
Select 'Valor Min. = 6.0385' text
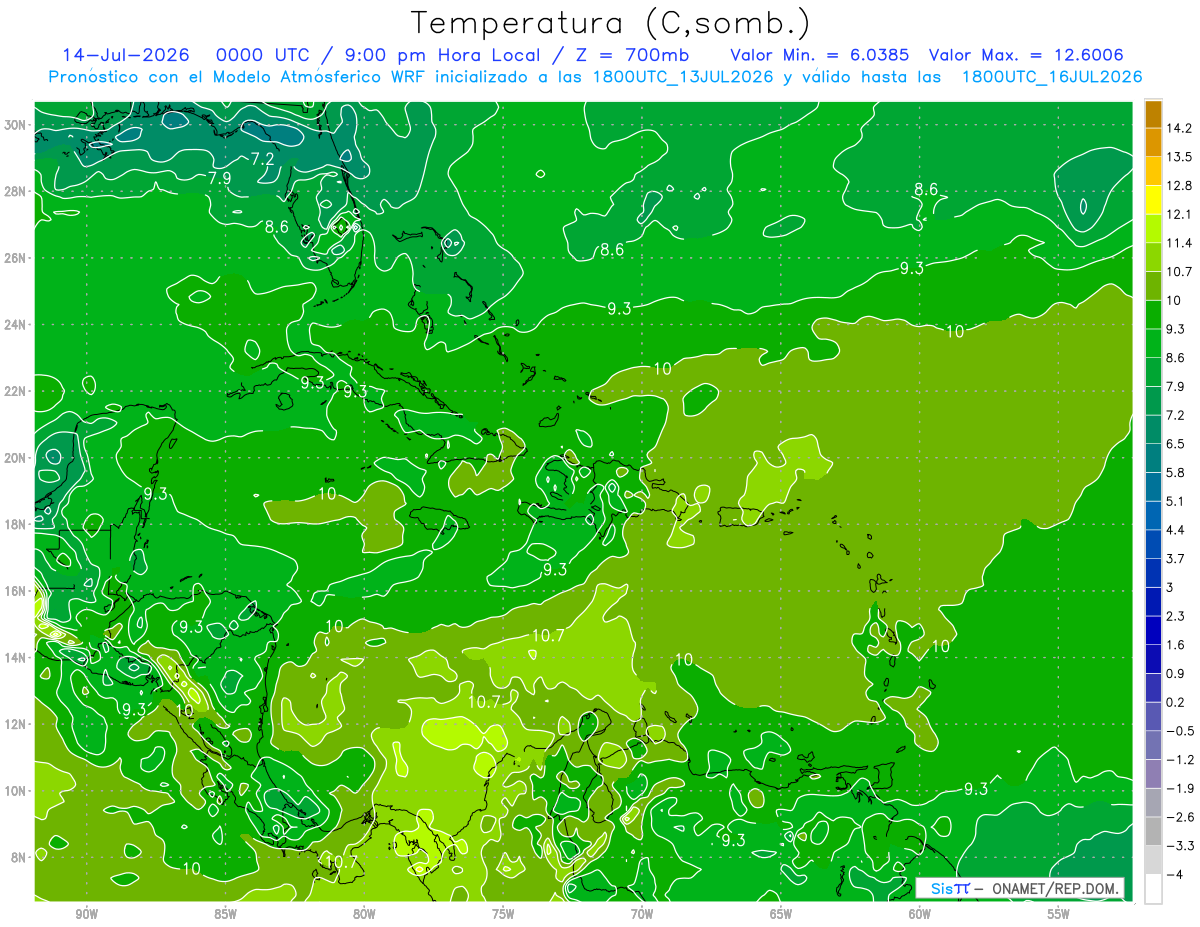point(820,54)
